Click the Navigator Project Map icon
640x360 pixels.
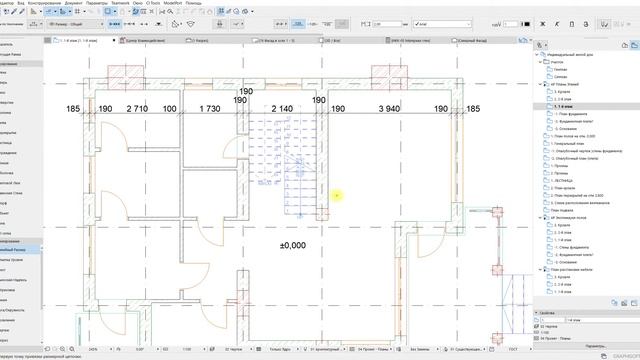625,45
